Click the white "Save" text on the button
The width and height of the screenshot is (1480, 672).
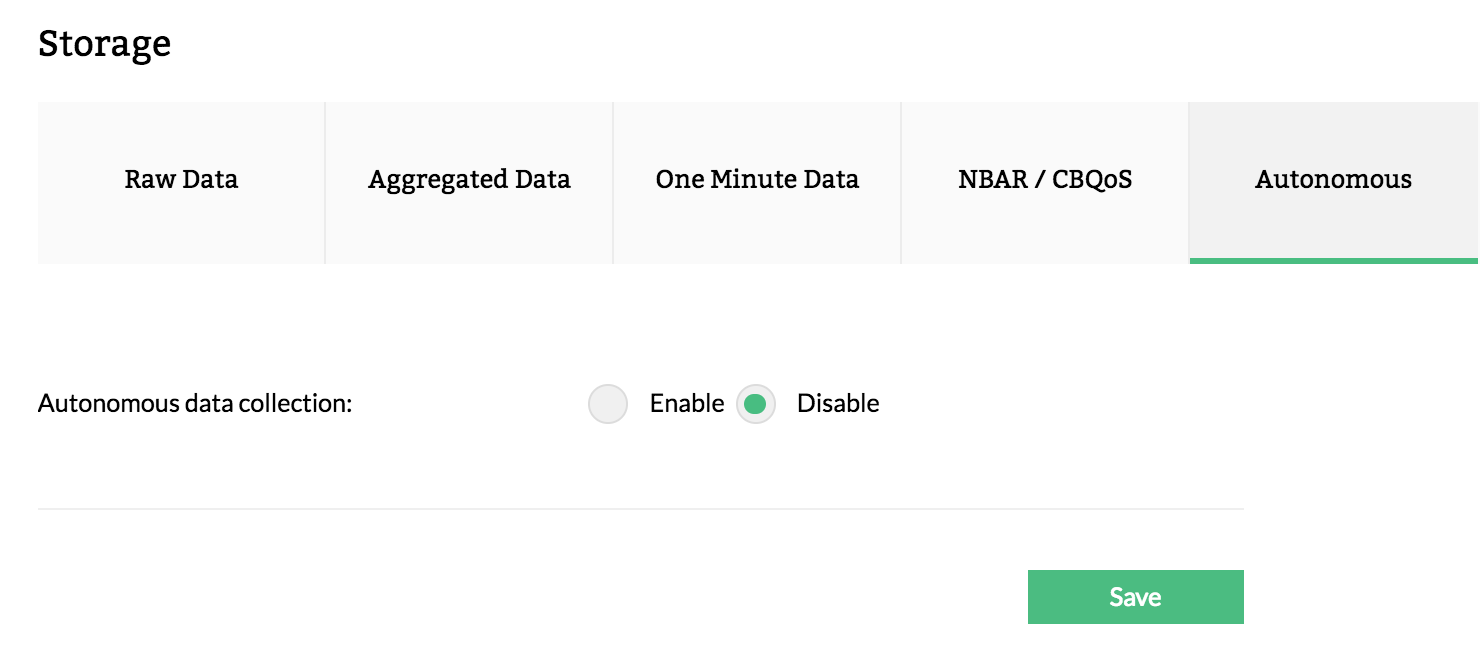(1135, 598)
